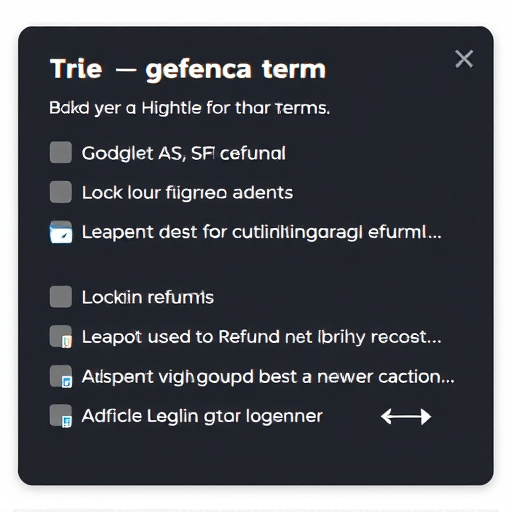Click the Trie gefenca term dialog title
The height and width of the screenshot is (512, 512).
[188, 70]
